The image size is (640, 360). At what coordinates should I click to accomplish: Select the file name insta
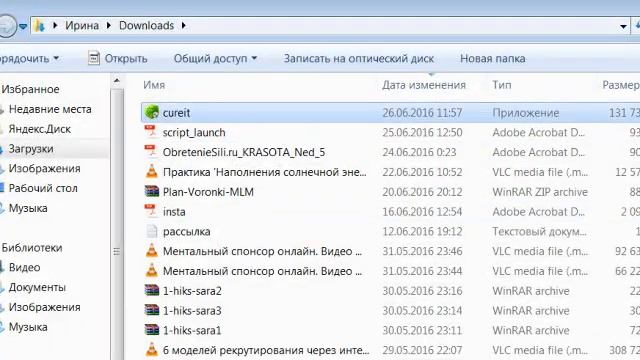[x=174, y=212]
